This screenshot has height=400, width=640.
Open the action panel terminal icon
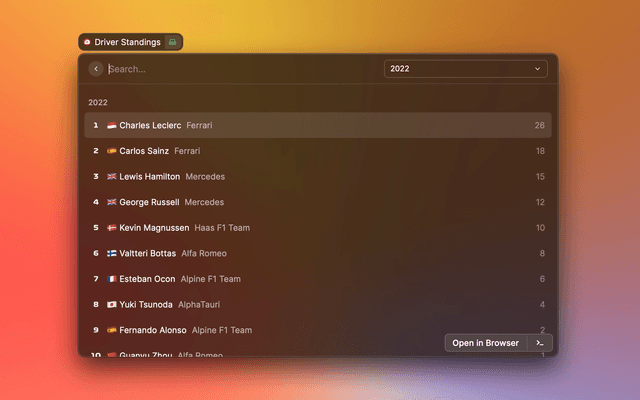point(539,343)
